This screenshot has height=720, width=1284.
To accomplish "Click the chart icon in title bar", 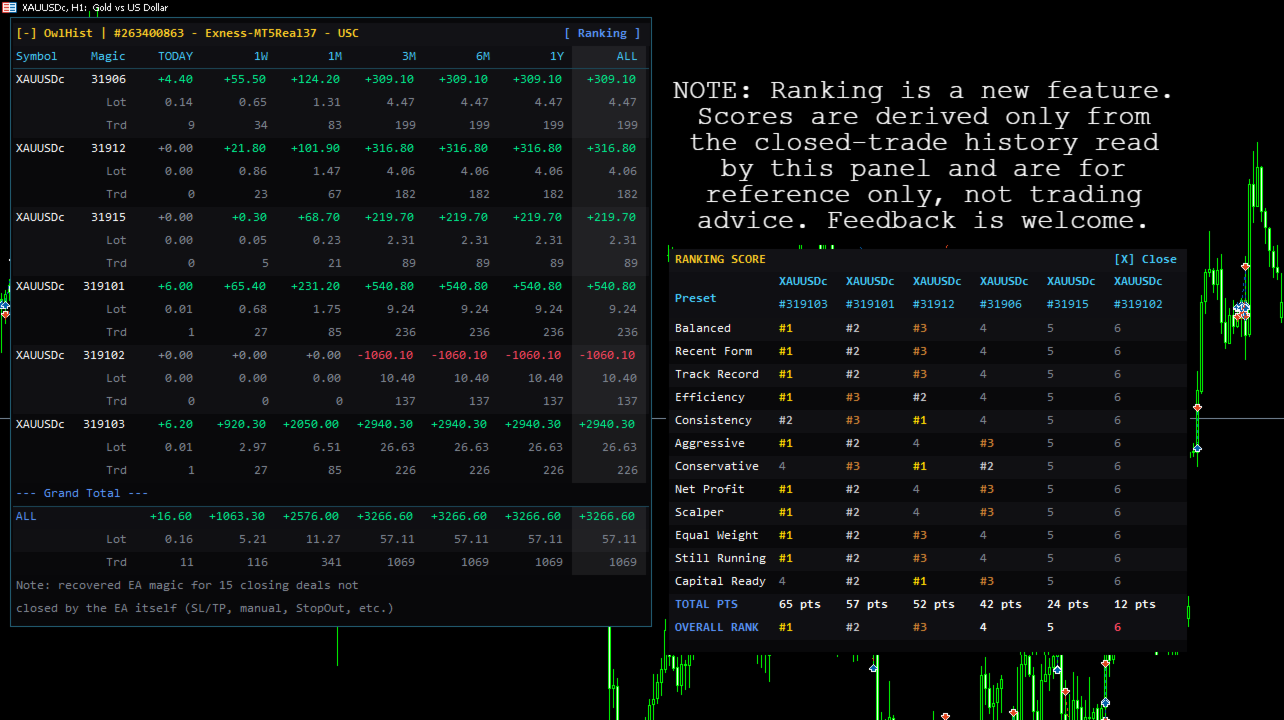I will click(x=8, y=7).
